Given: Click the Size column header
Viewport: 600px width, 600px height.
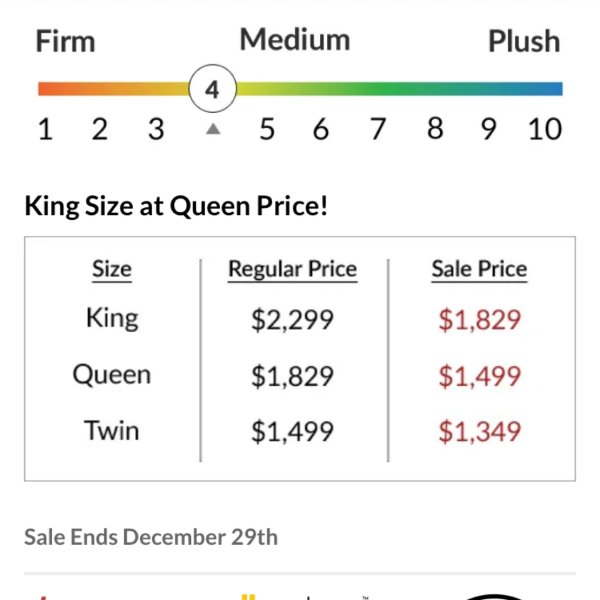Looking at the screenshot, I should click(x=112, y=269).
